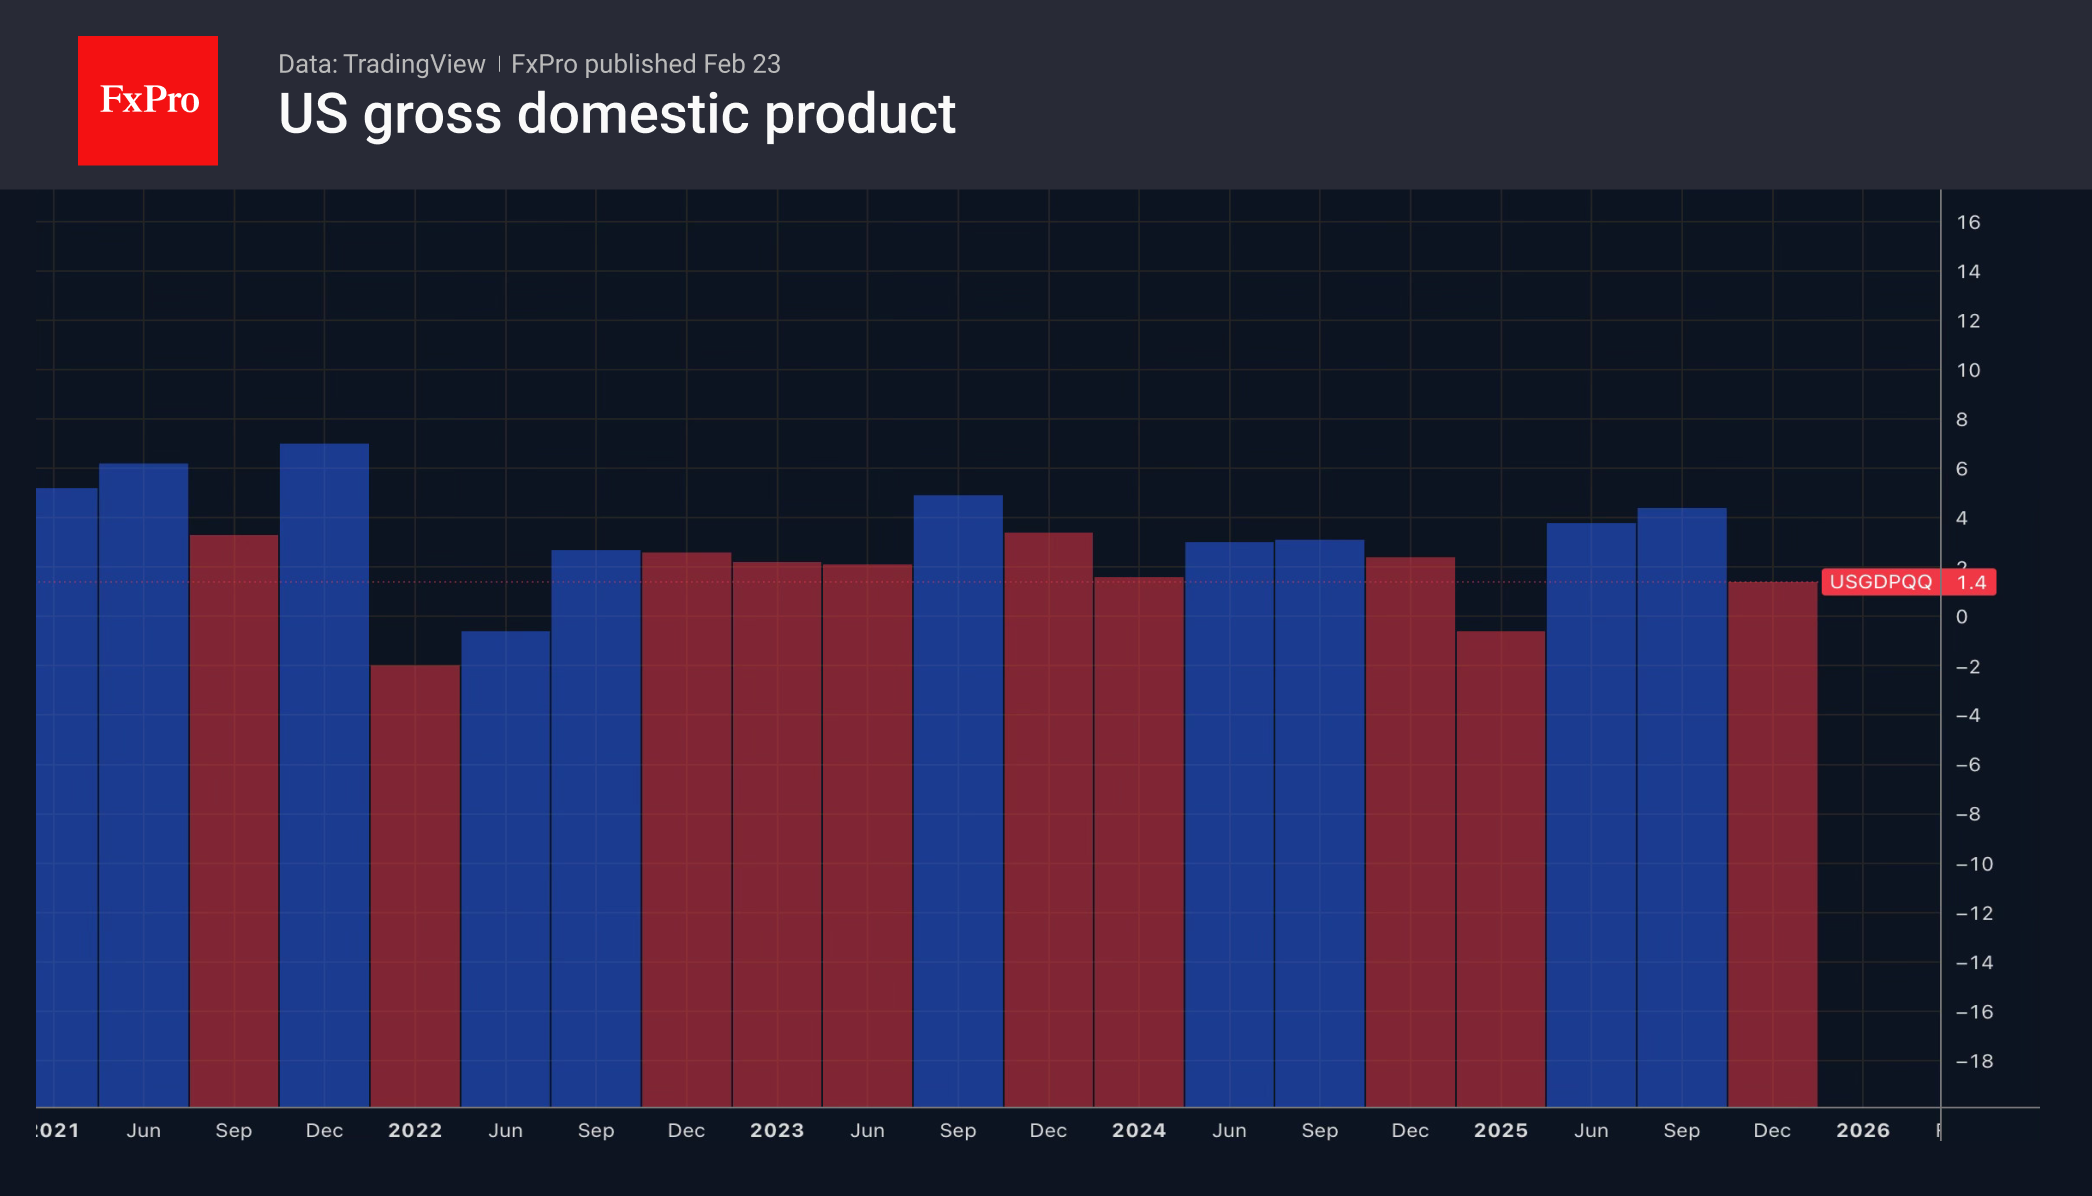This screenshot has height=1196, width=2092.
Task: Select the Jun 2022 axis label
Action: pos(506,1130)
